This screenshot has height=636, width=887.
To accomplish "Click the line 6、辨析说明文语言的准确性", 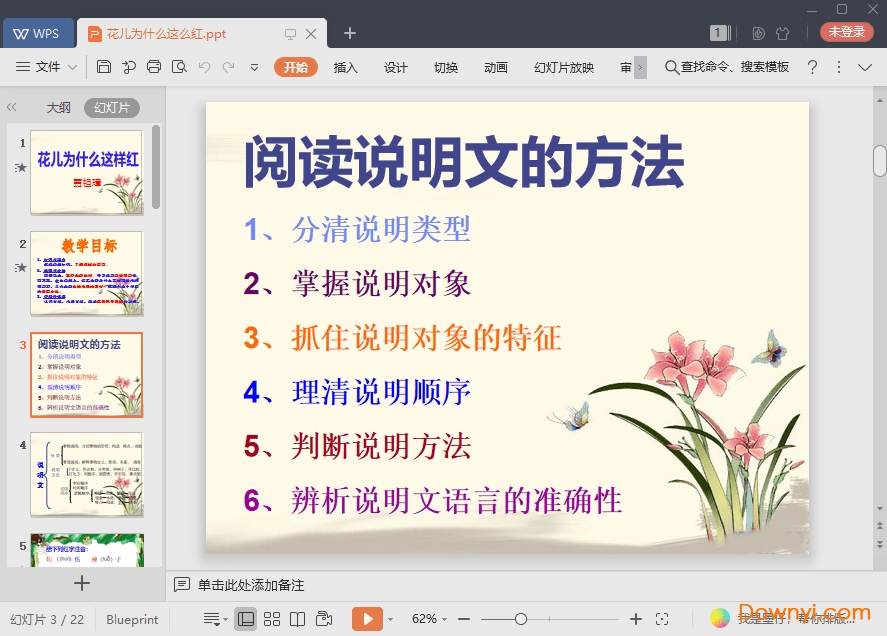I will [x=433, y=501].
